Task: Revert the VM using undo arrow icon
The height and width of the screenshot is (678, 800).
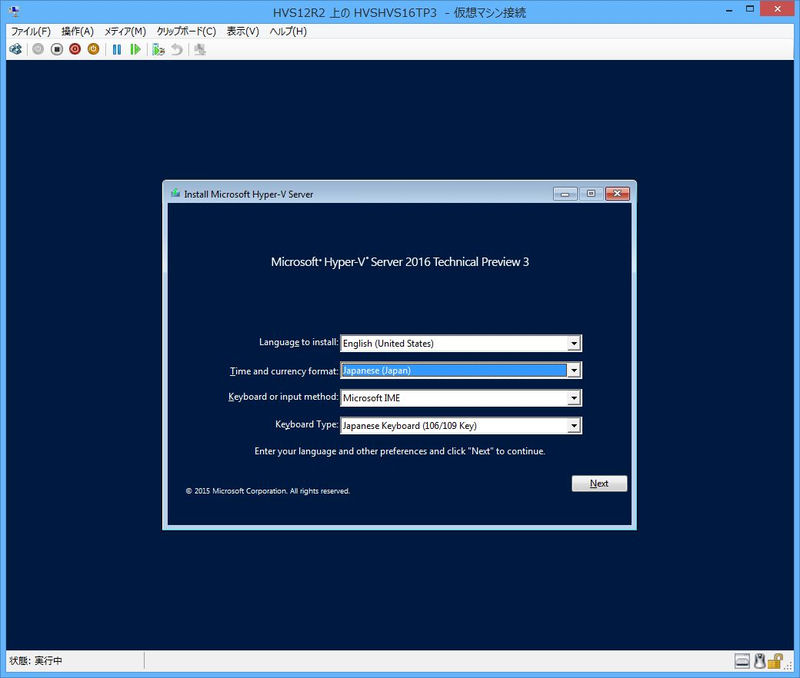Action: 177,49
